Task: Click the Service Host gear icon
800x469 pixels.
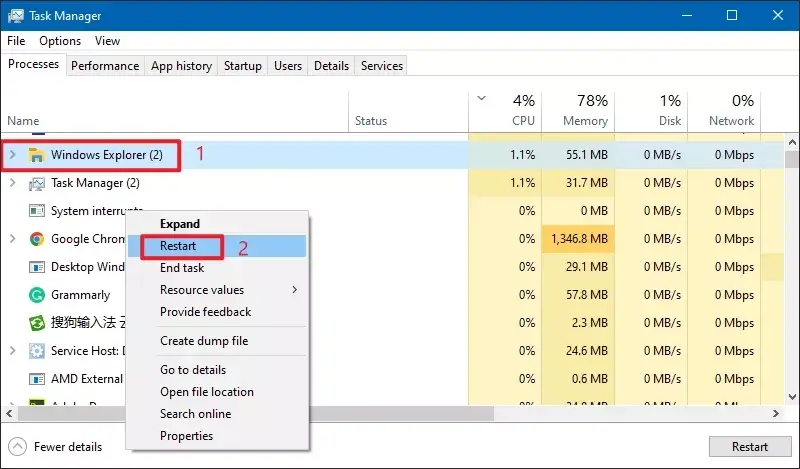Action: click(x=36, y=351)
